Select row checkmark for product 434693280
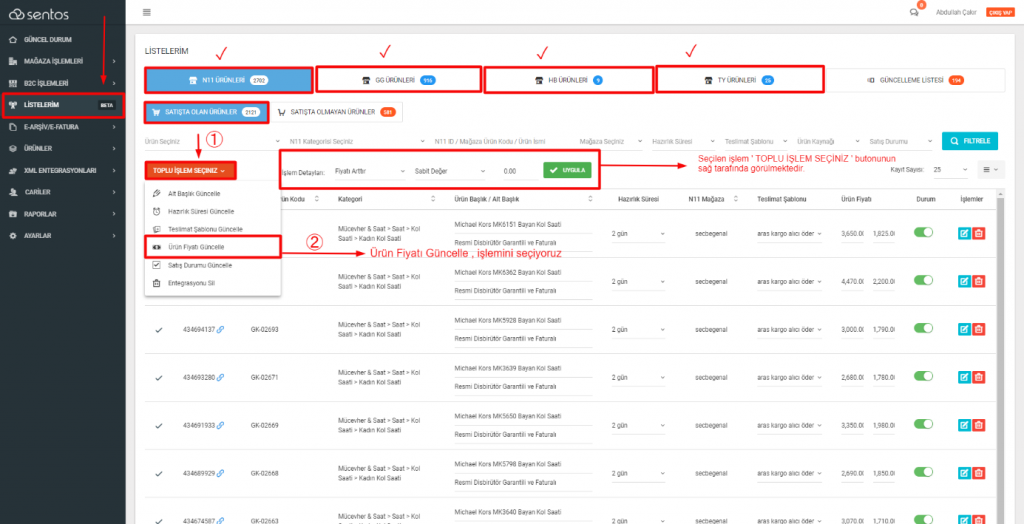The image size is (1024, 524). pyautogui.click(x=159, y=377)
